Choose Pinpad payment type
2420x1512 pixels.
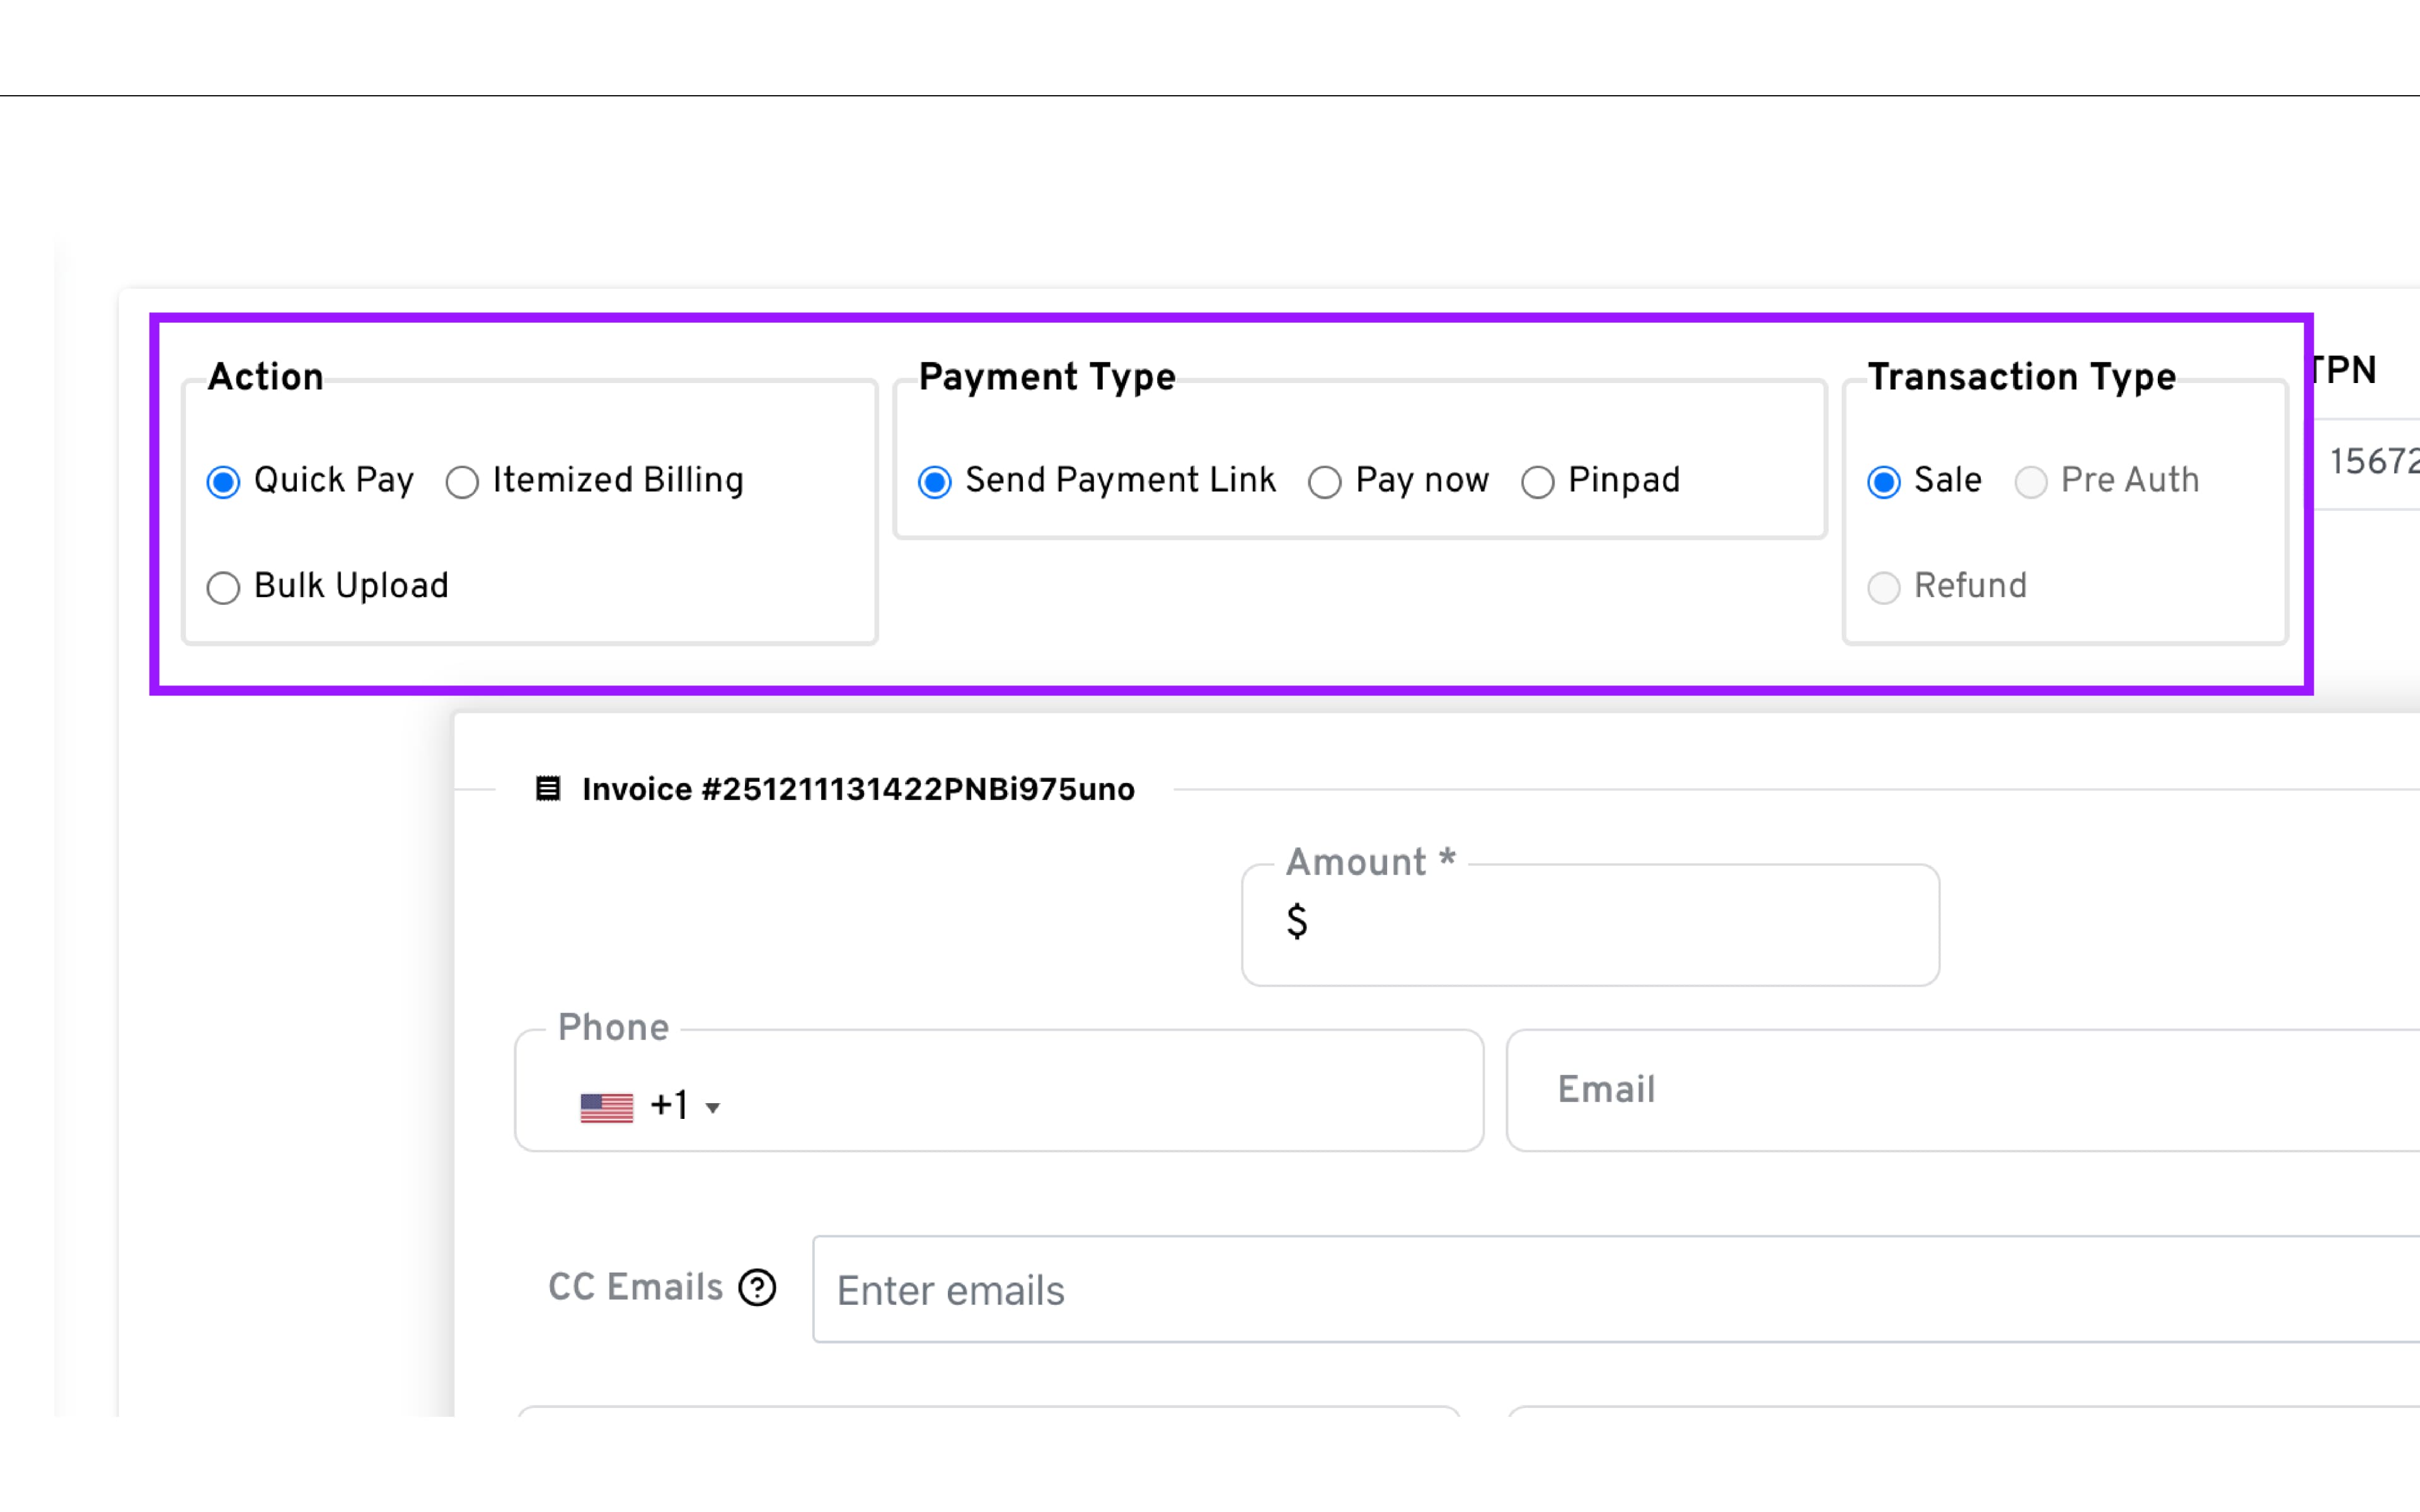point(1537,482)
